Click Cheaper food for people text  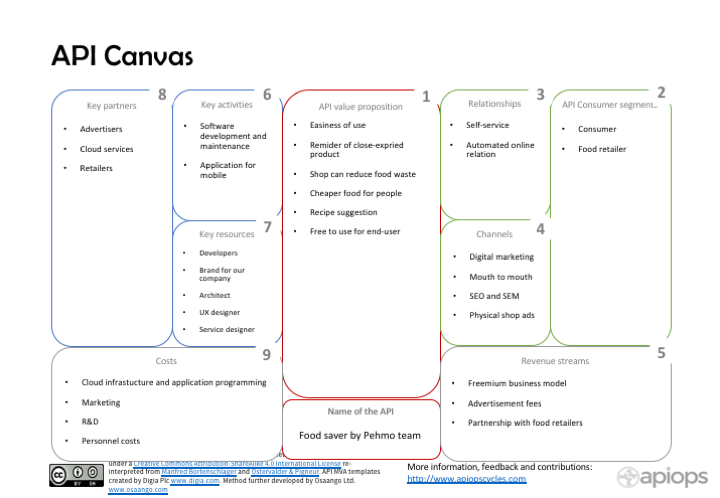(355, 193)
